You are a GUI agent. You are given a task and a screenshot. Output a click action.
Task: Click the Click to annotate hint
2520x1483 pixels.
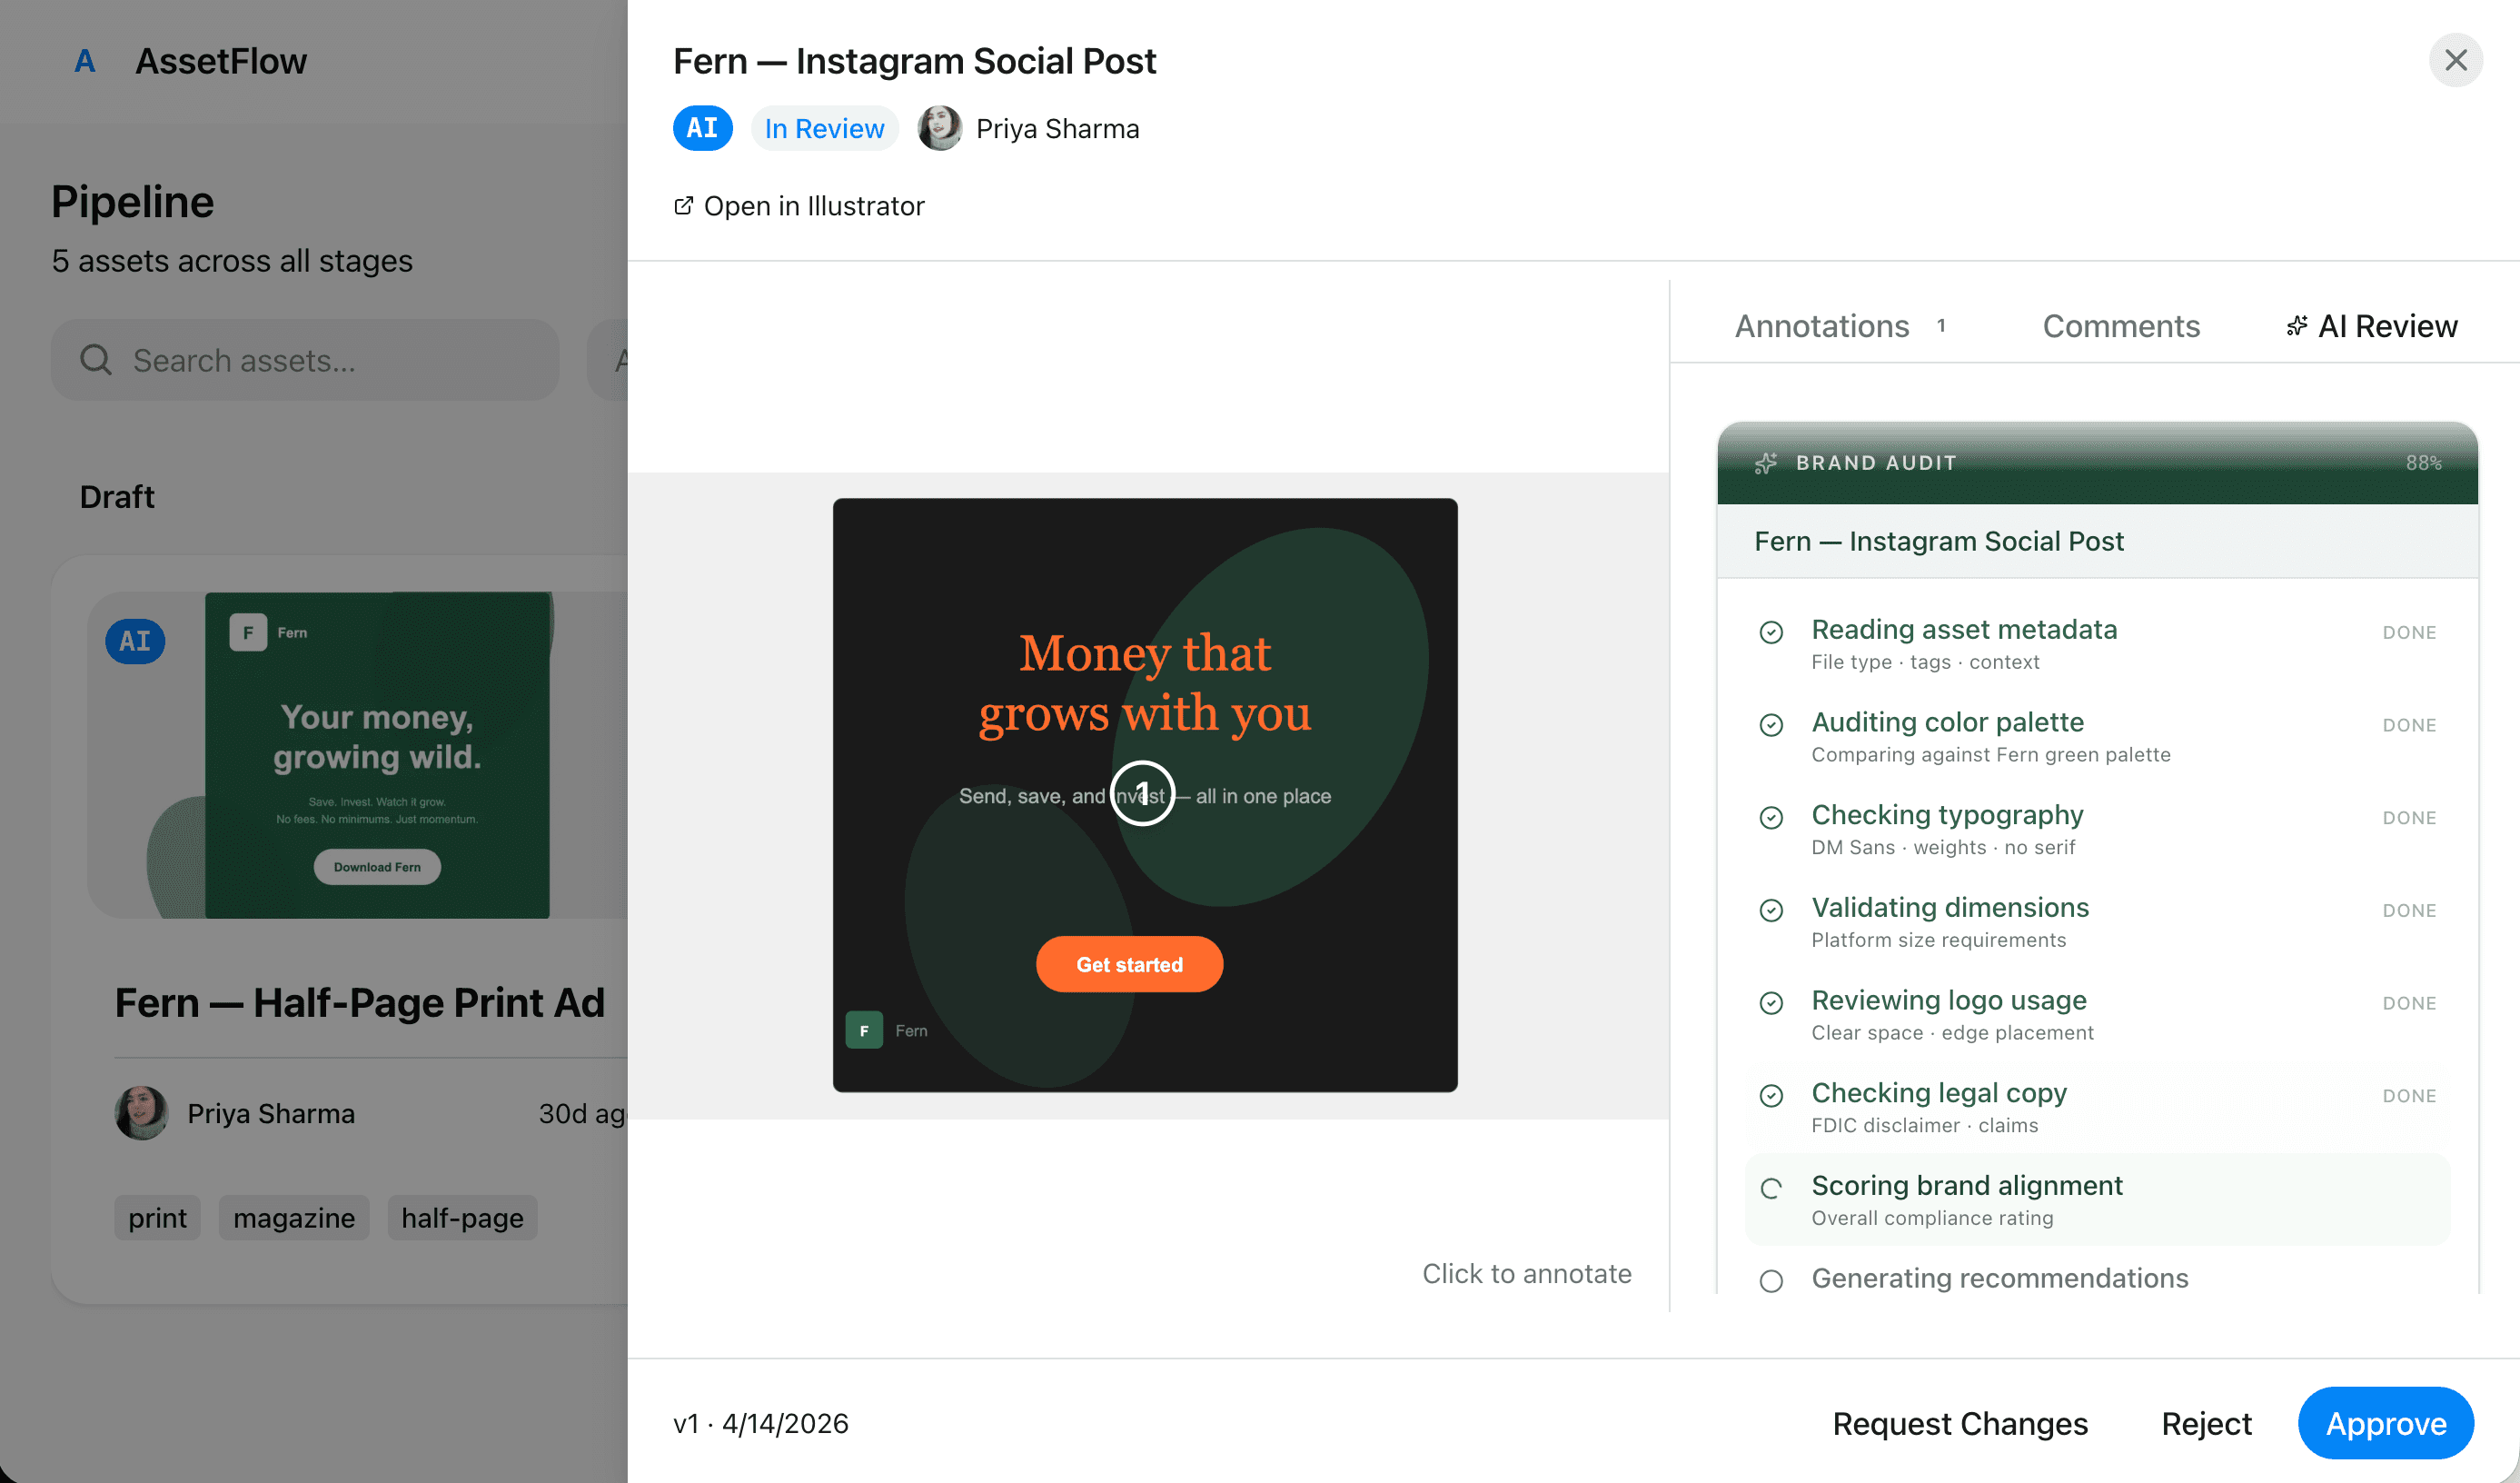pos(1527,1273)
